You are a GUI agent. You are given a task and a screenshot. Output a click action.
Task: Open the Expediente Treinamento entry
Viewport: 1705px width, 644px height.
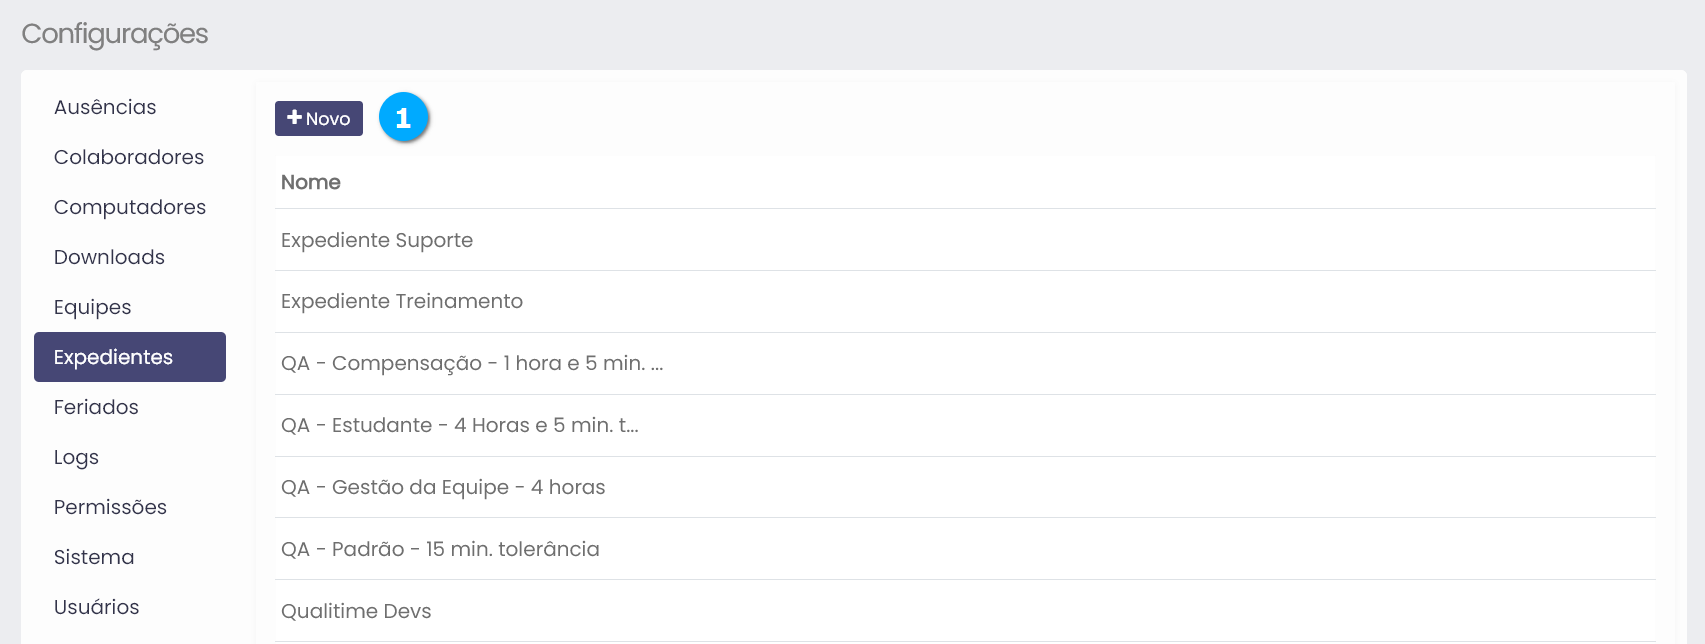(402, 301)
